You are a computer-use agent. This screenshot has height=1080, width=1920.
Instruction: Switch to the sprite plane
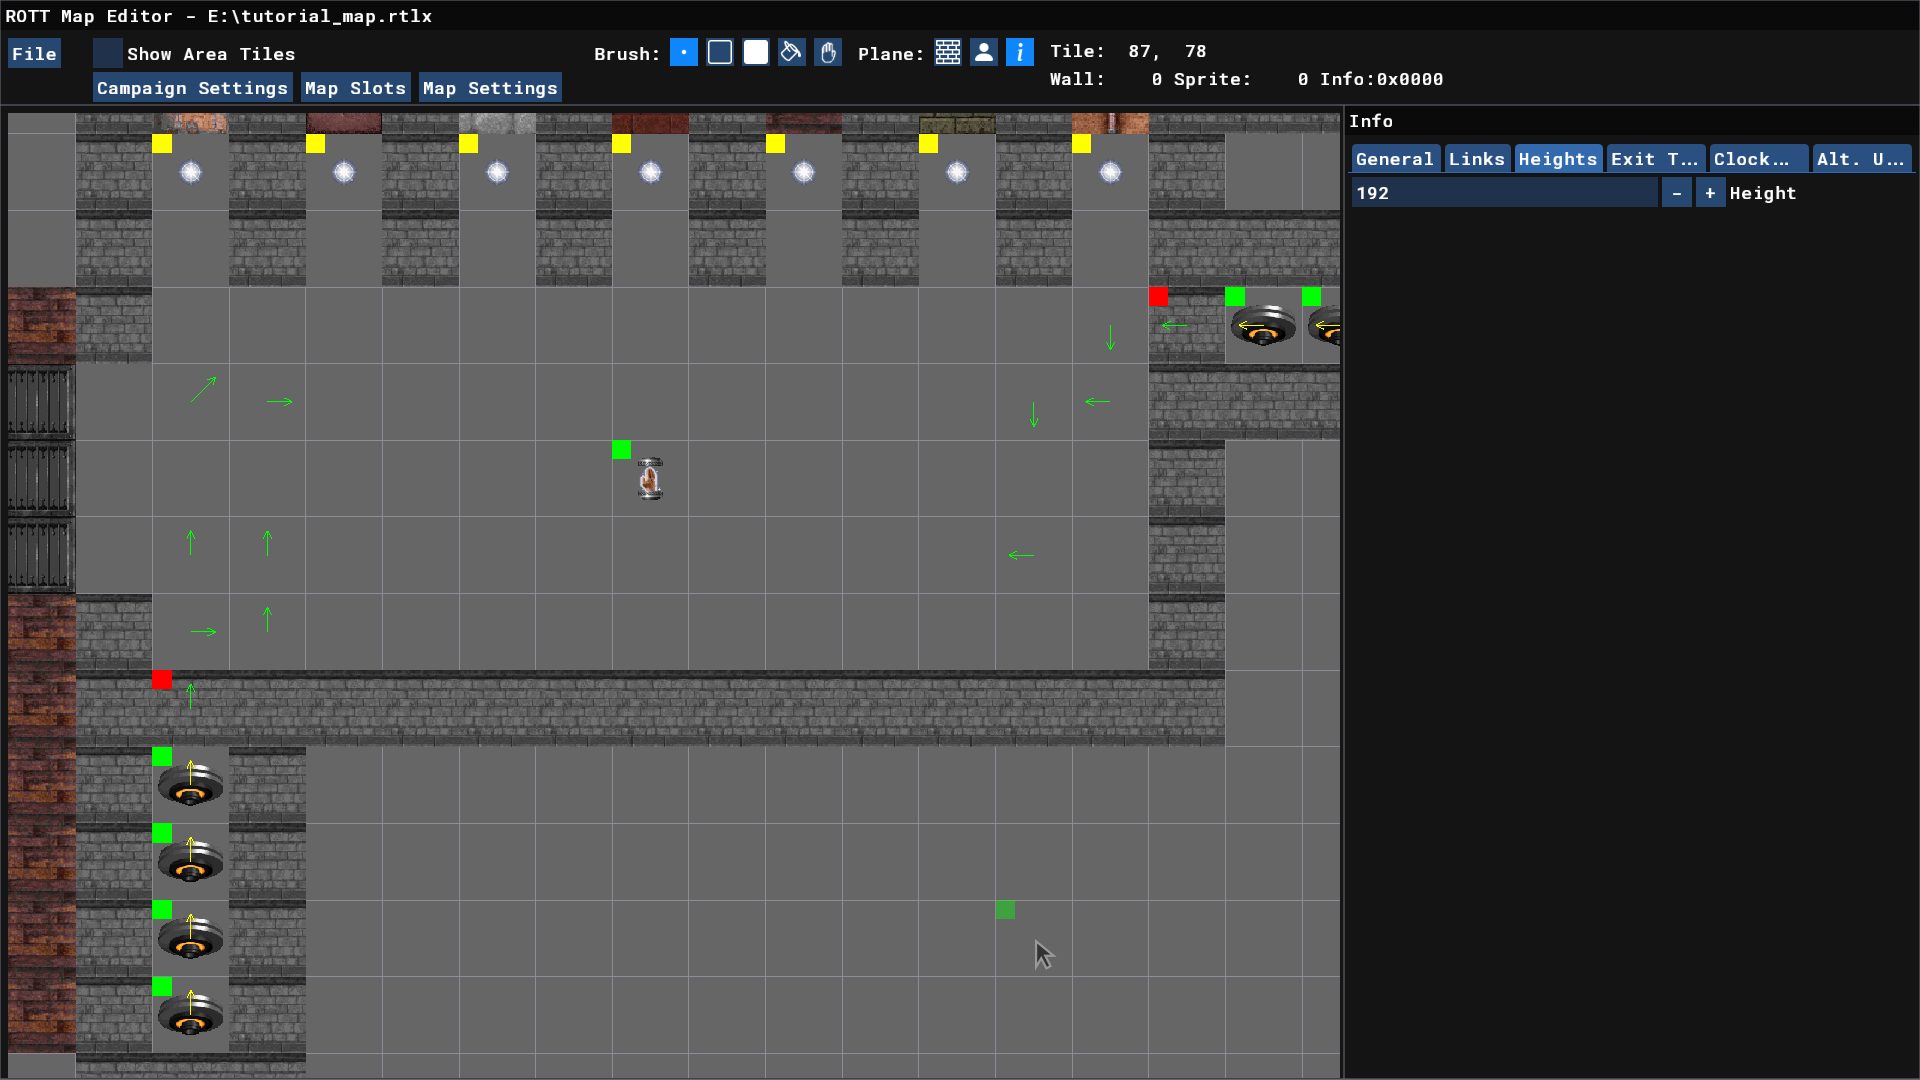tap(984, 53)
